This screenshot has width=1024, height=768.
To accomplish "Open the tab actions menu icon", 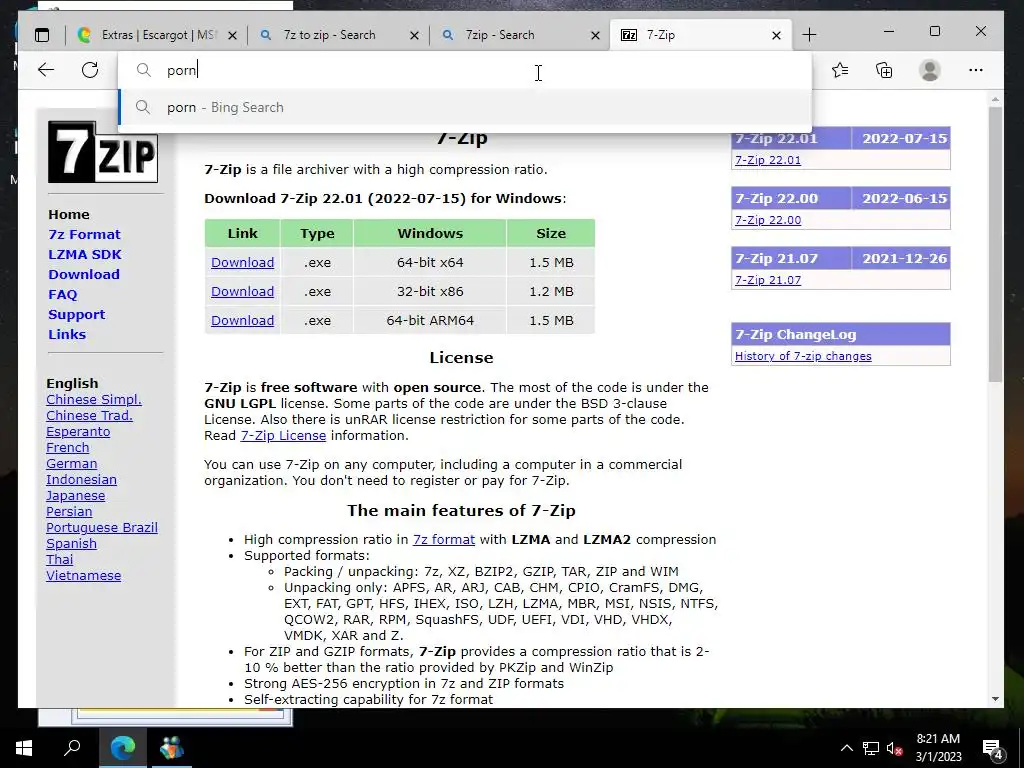I will pos(42,35).
